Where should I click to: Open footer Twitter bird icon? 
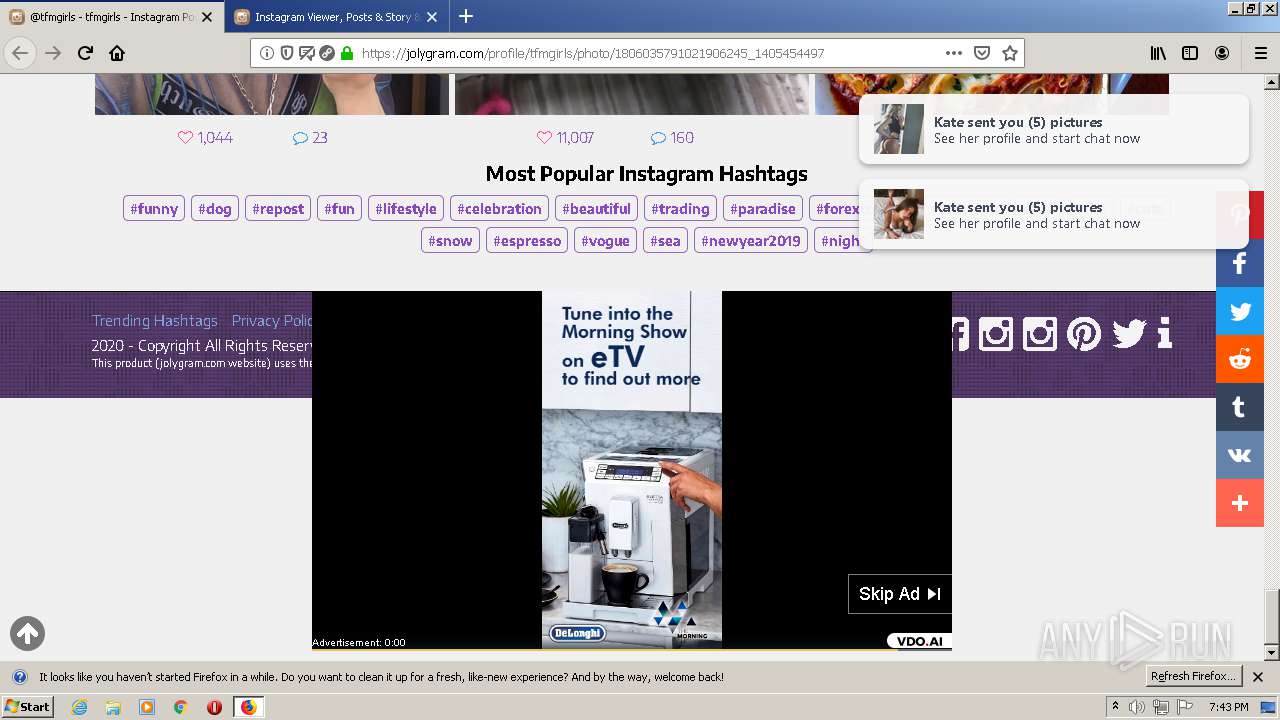click(x=1129, y=333)
